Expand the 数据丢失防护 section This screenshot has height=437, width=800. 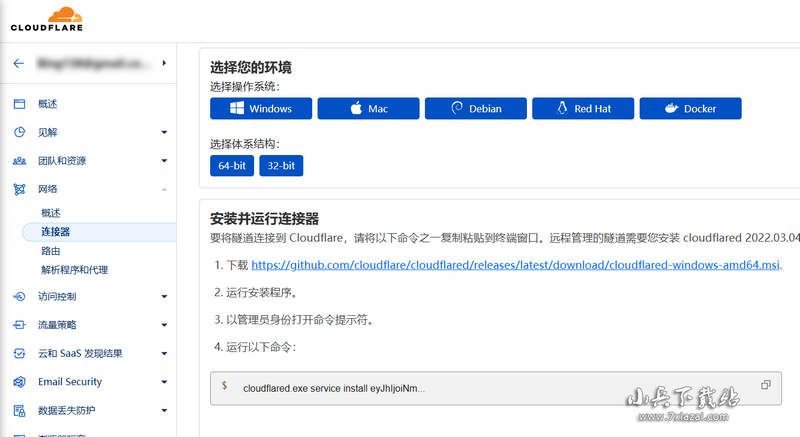point(164,411)
